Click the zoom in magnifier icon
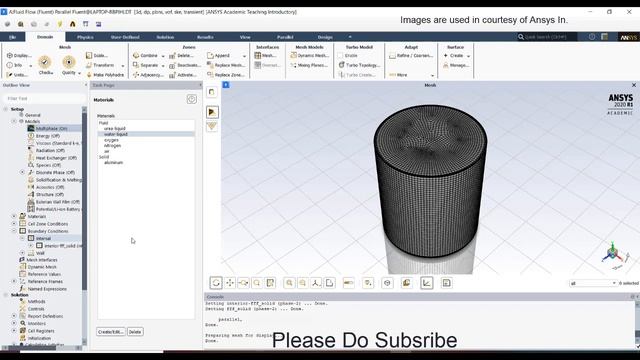Viewport: 640px width, 360px height. click(x=289, y=283)
